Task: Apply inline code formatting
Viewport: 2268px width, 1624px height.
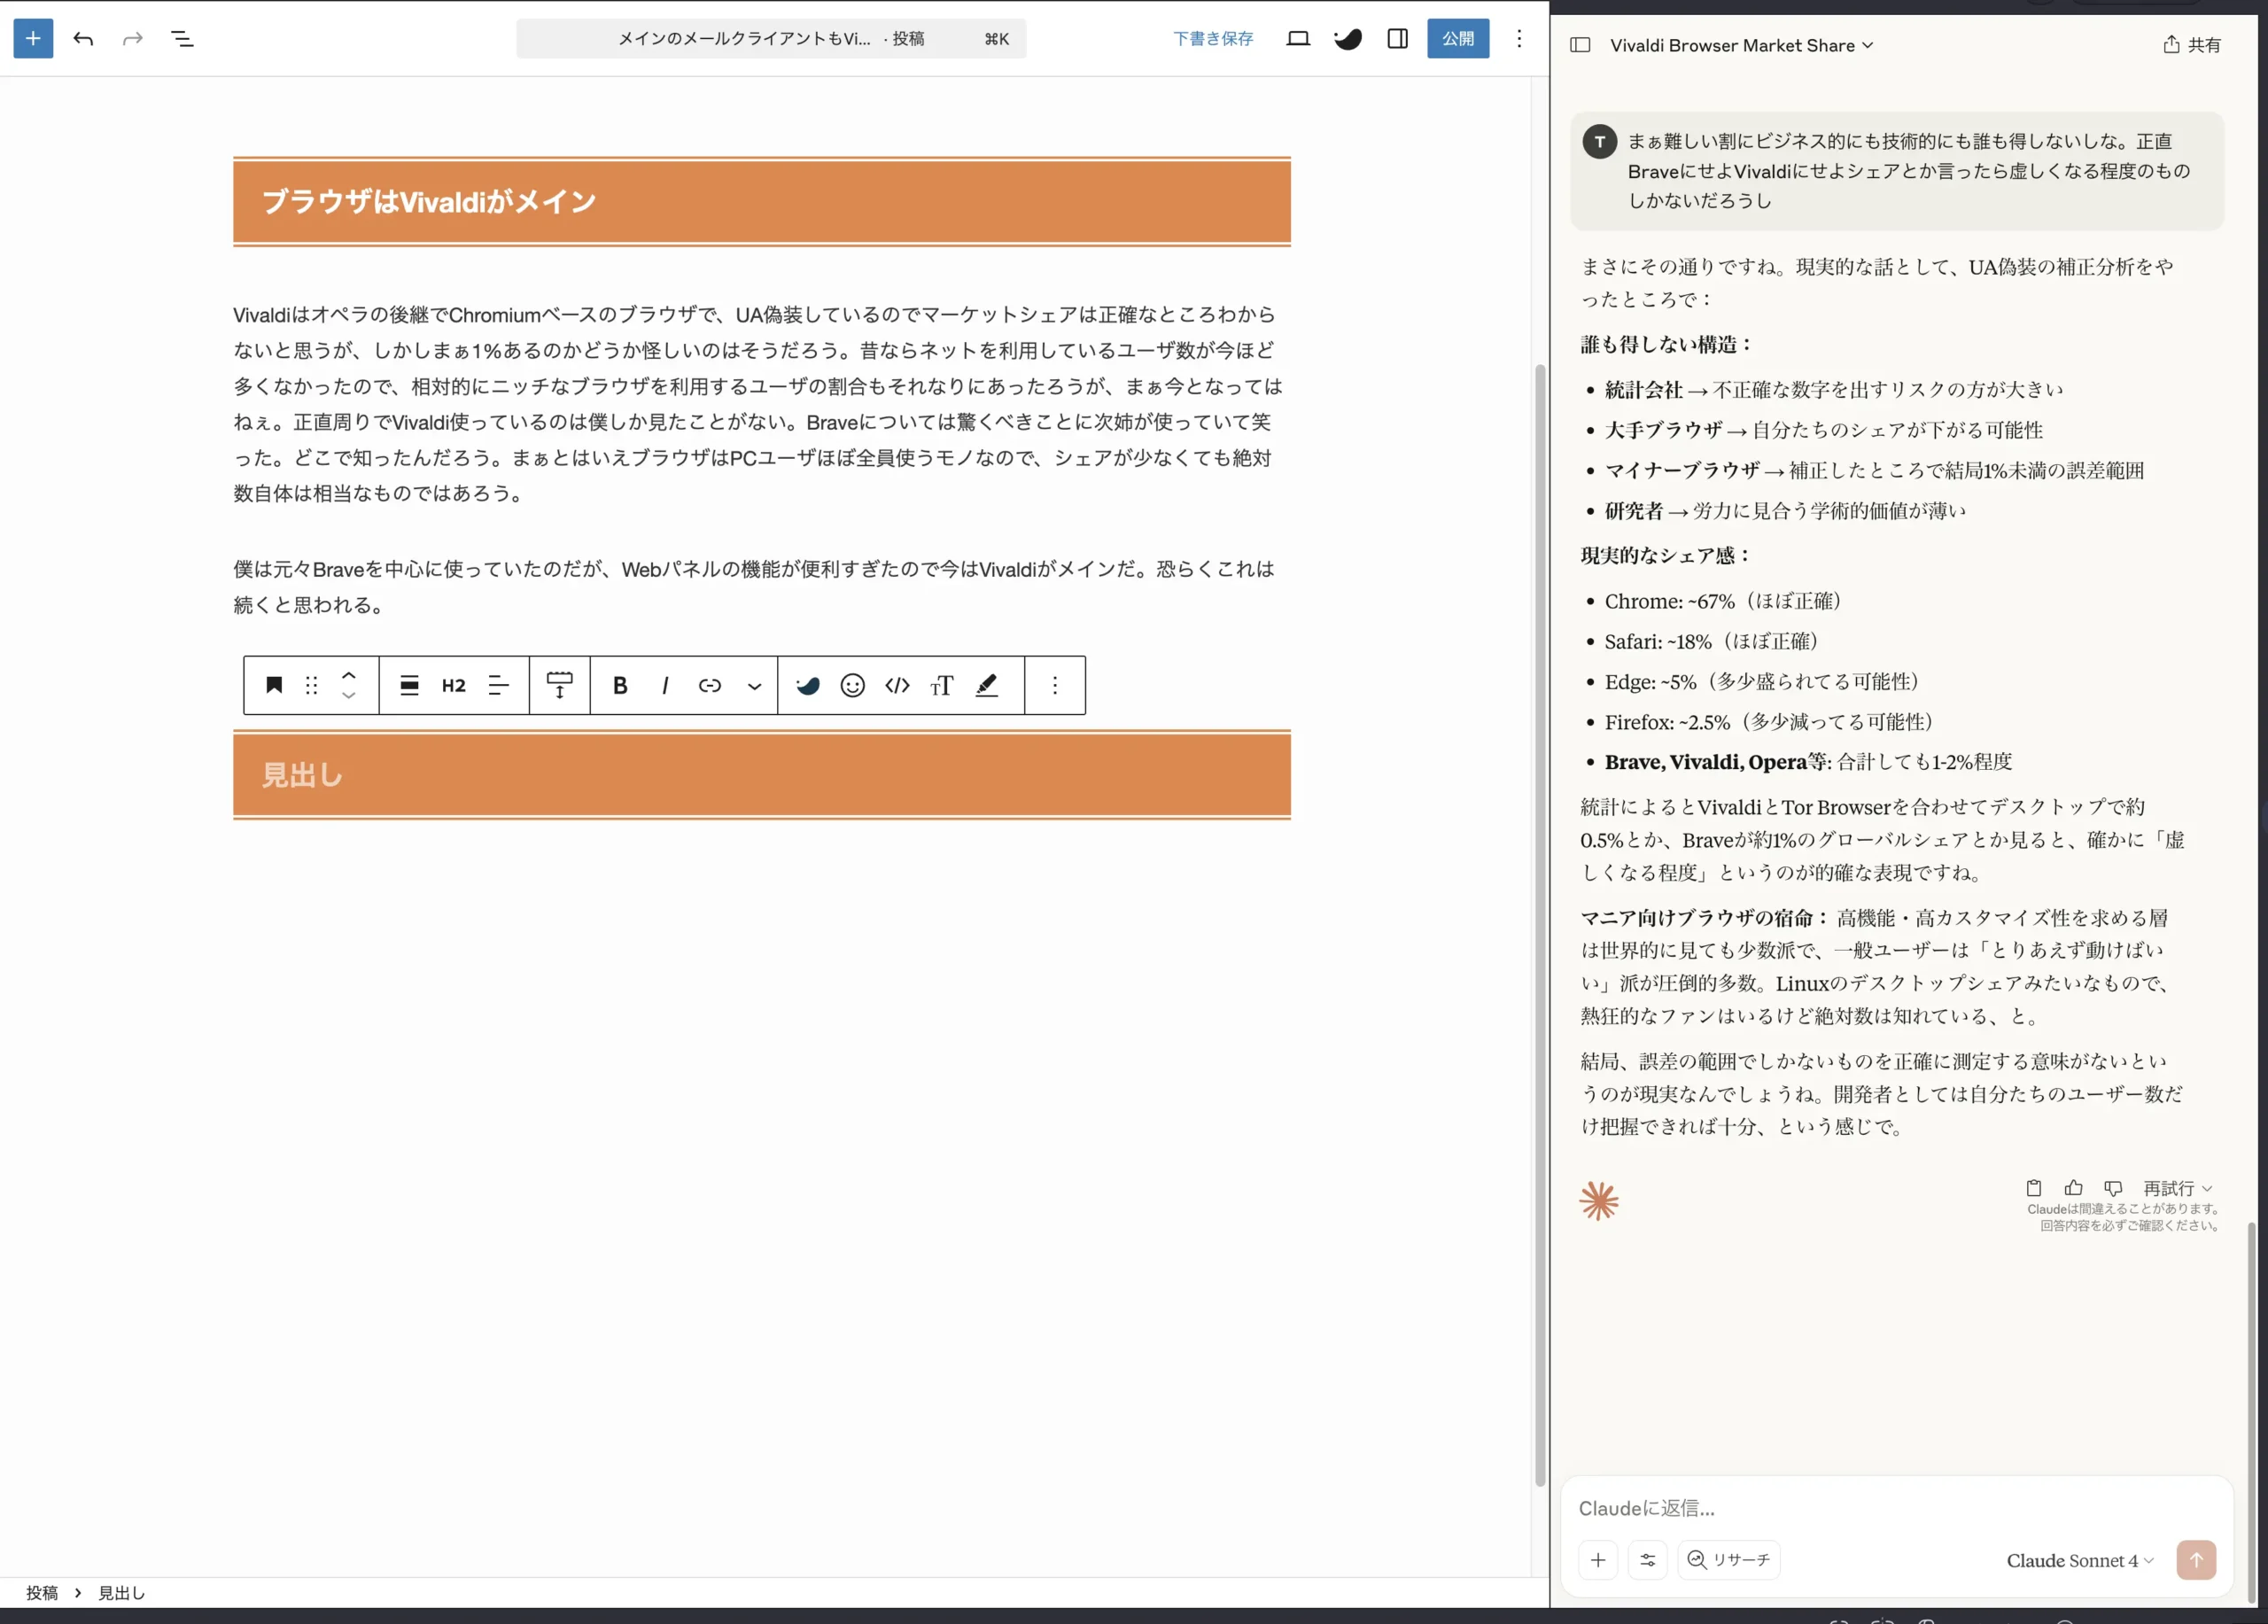Action: click(897, 685)
